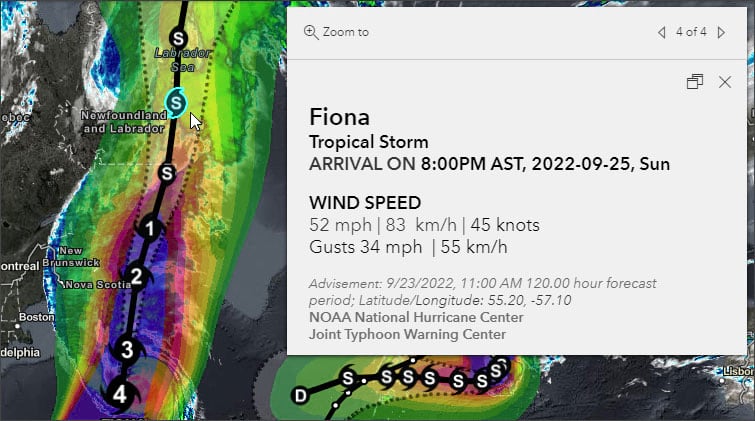Viewport: 755px width, 421px height.
Task: Select the category 4 hurricane marker
Action: tap(120, 393)
